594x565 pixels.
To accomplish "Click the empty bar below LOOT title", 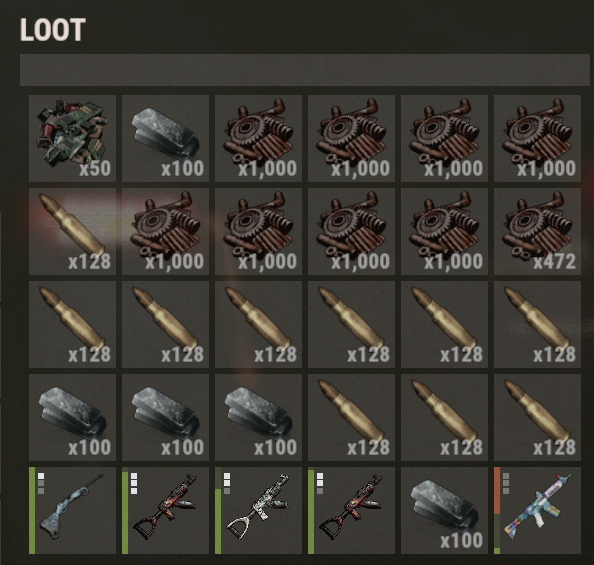I will 305,70.
